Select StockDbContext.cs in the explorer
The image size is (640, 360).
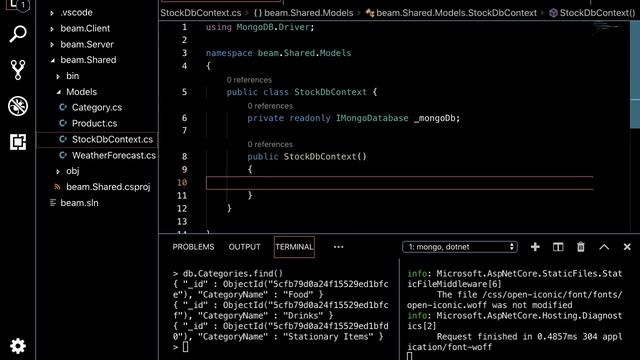pos(112,139)
